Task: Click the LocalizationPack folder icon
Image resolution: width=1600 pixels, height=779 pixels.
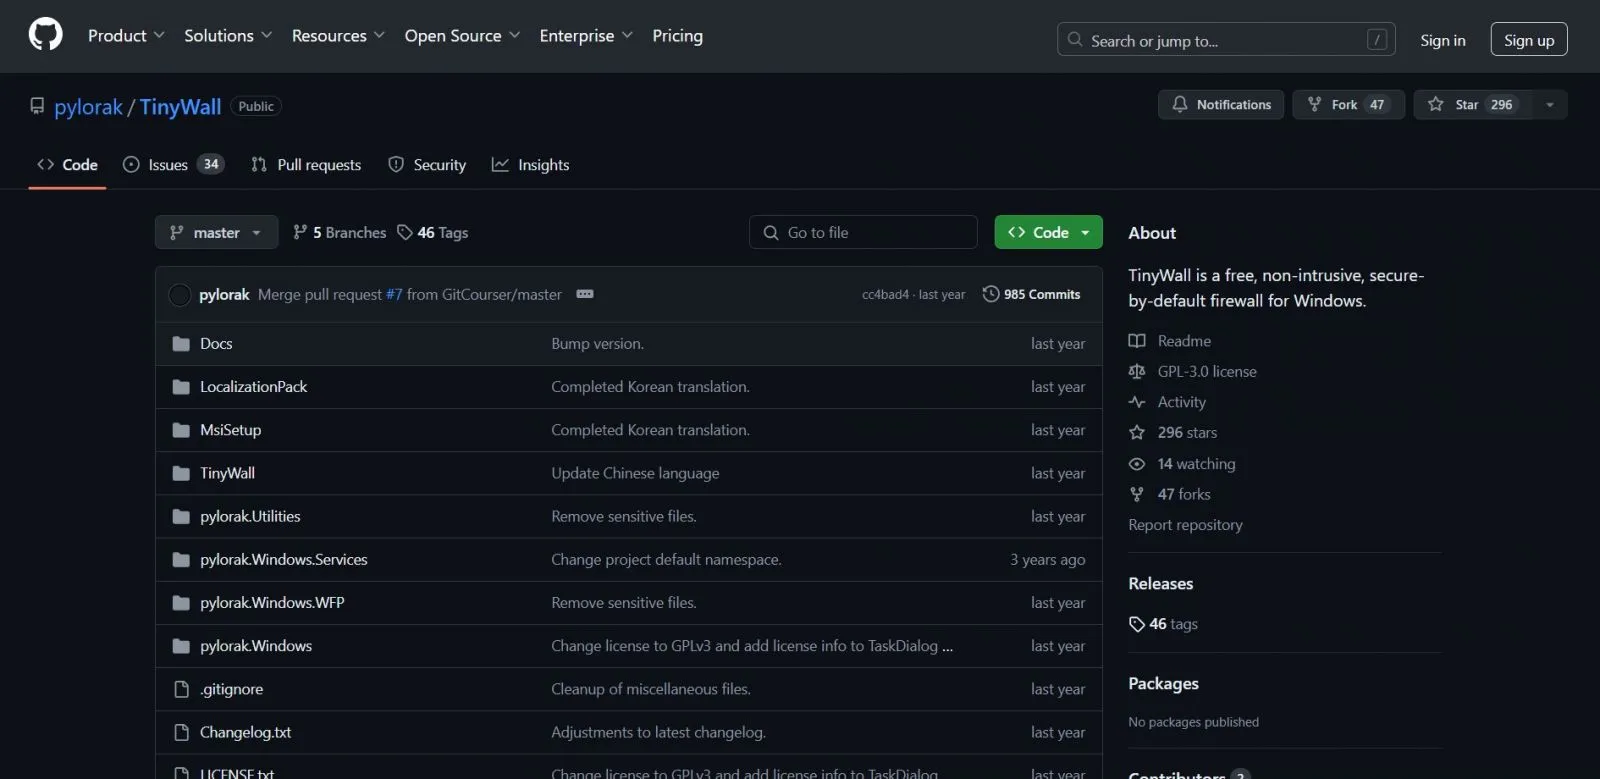Action: pos(181,387)
